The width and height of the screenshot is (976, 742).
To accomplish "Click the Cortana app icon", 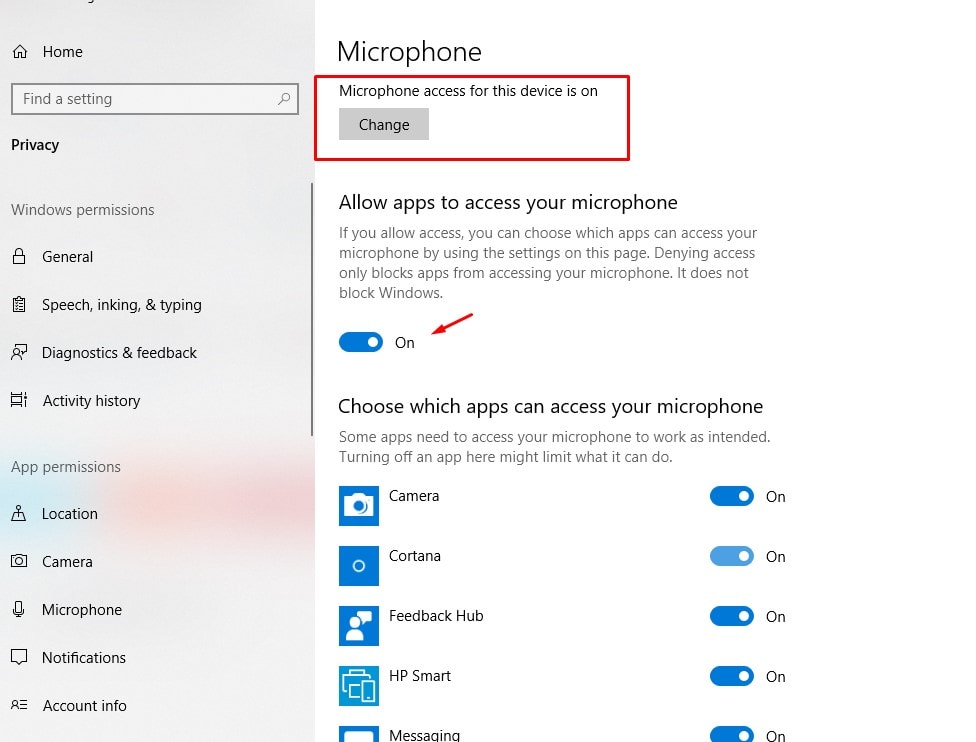I will coord(359,566).
